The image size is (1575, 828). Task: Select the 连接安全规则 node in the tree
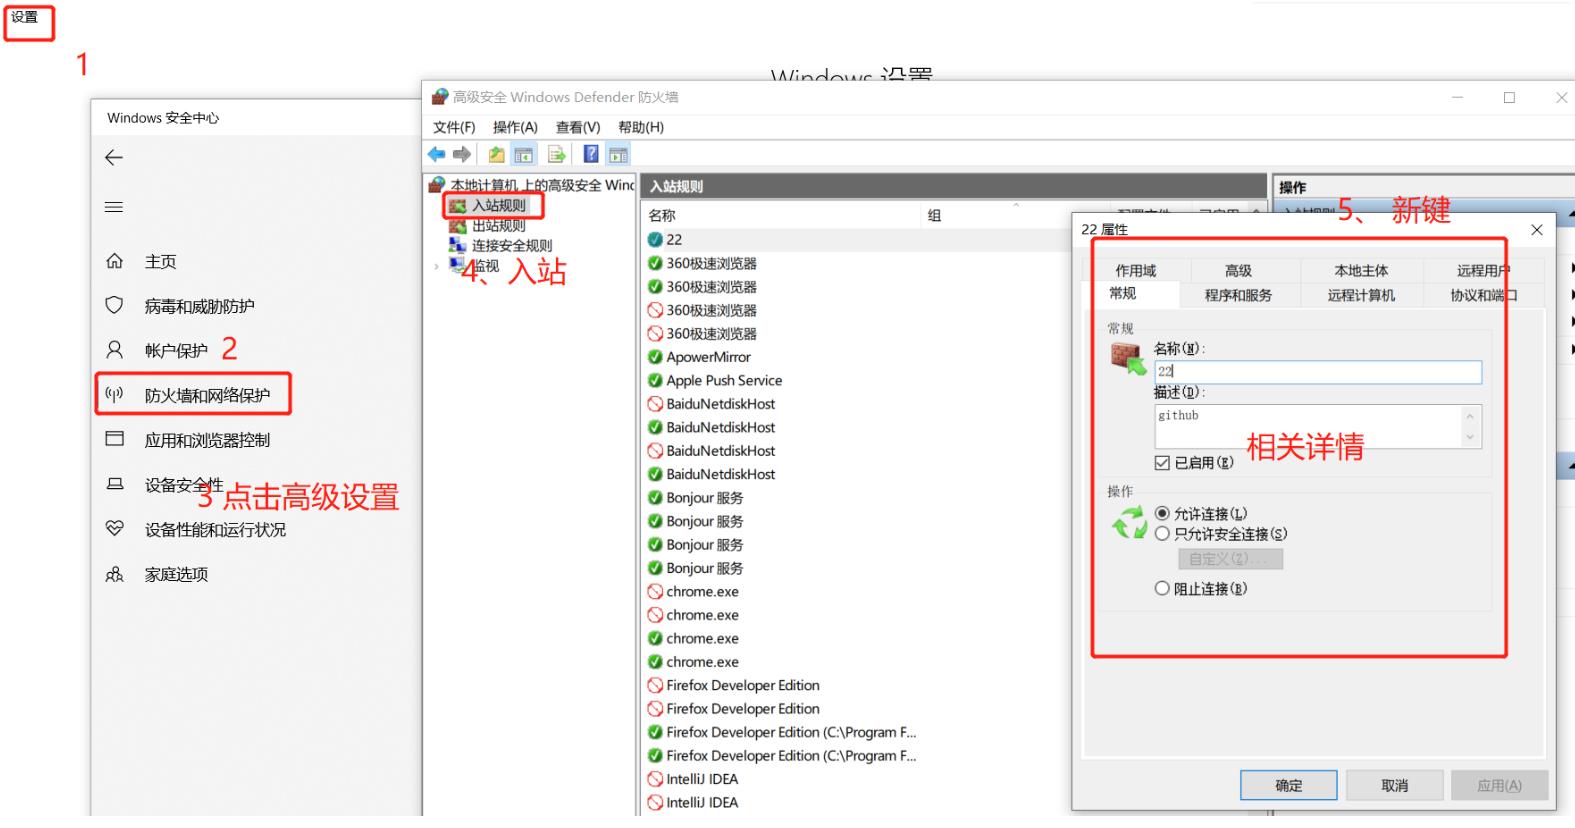coord(511,245)
